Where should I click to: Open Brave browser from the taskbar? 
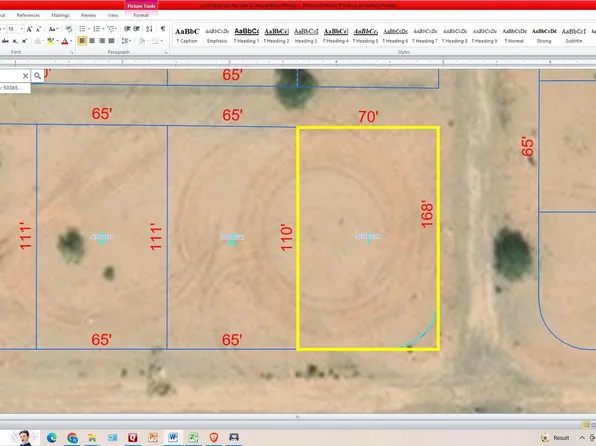point(214,438)
